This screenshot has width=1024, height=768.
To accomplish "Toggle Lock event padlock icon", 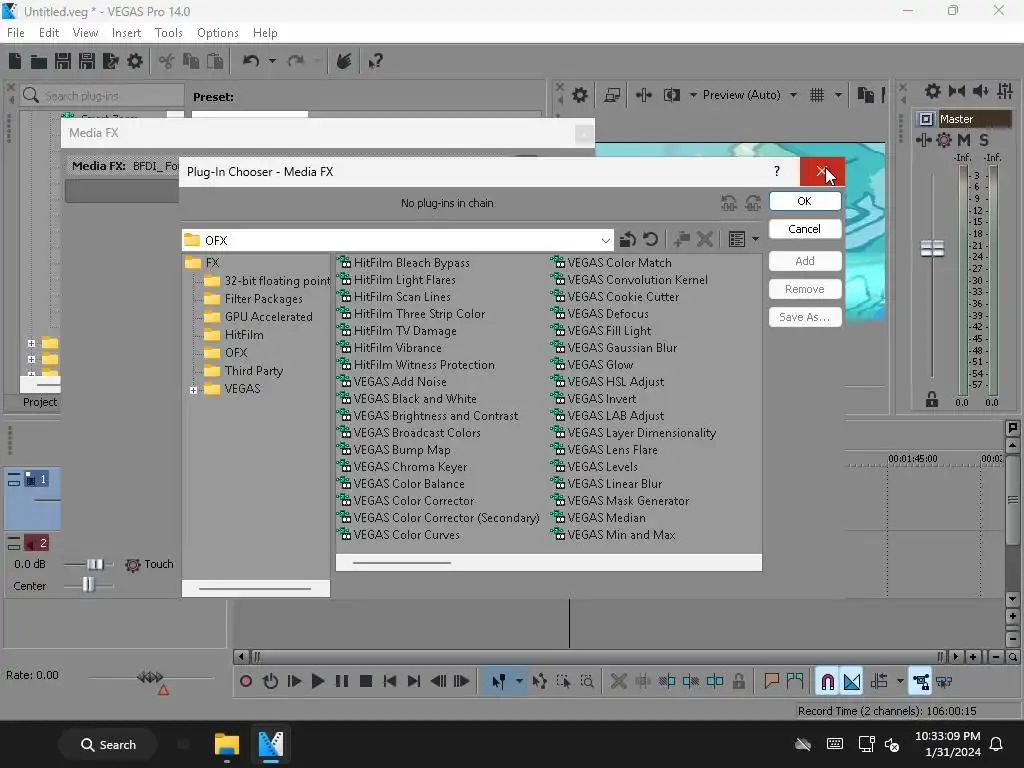I will [x=739, y=682].
